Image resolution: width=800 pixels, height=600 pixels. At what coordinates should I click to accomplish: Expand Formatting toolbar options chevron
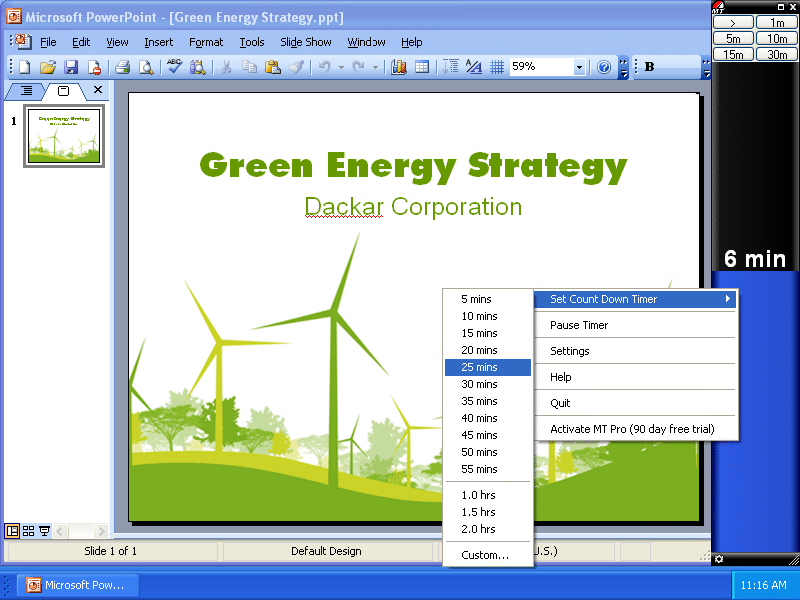706,67
